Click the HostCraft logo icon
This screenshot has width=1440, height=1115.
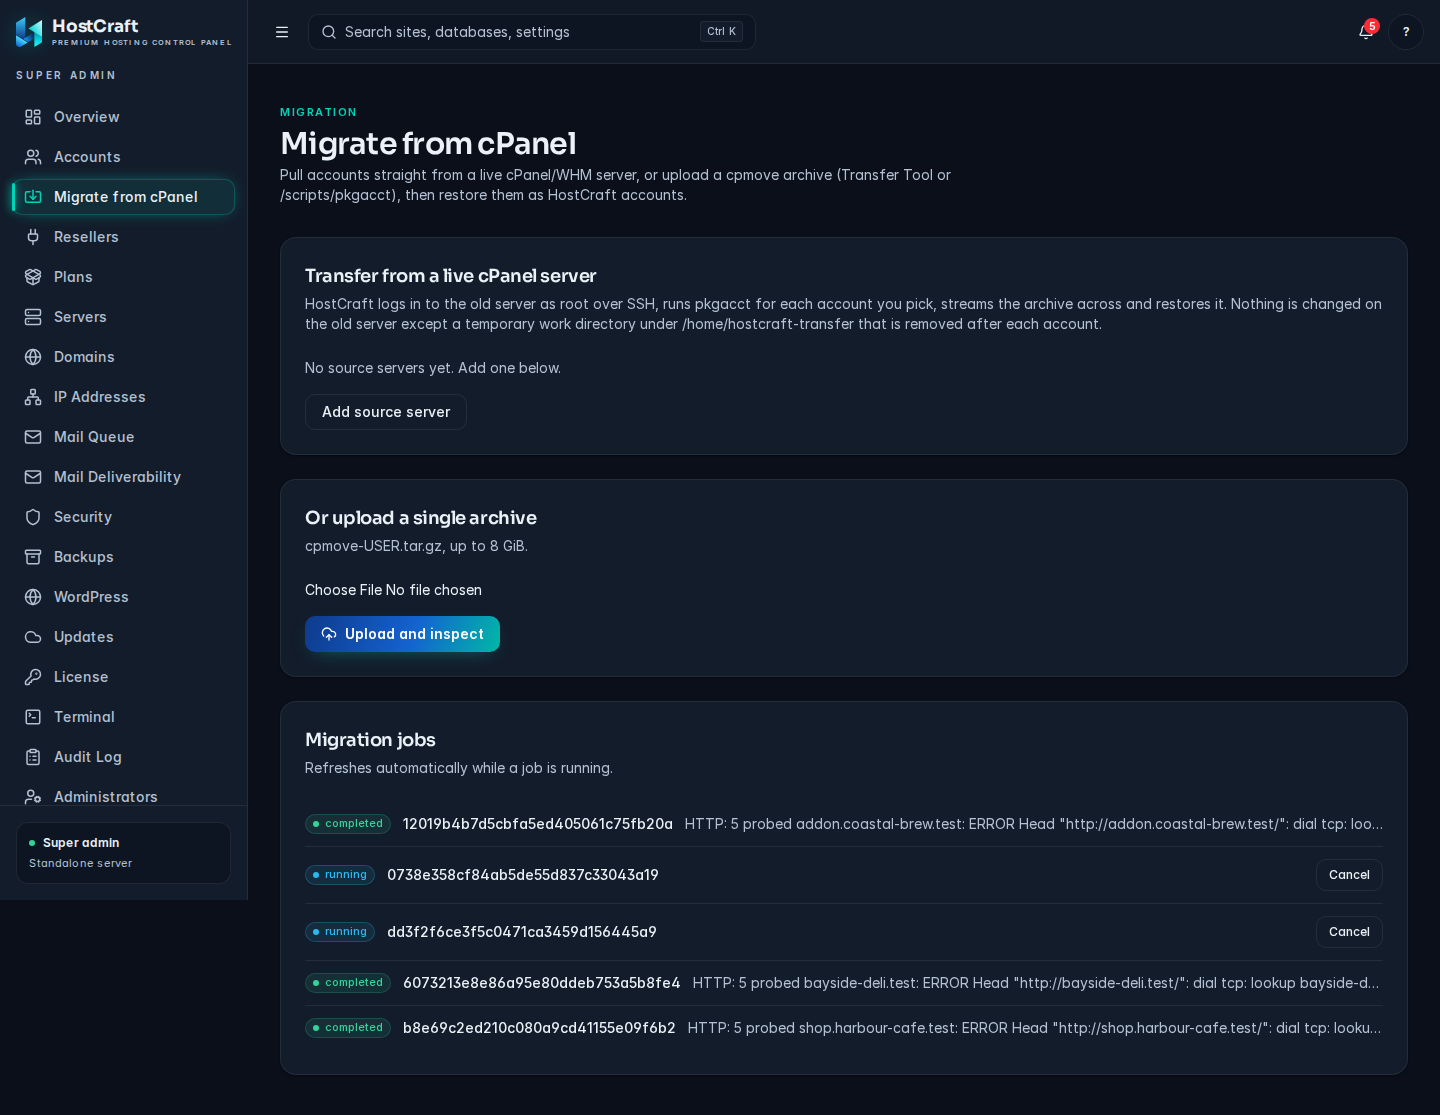(x=29, y=32)
